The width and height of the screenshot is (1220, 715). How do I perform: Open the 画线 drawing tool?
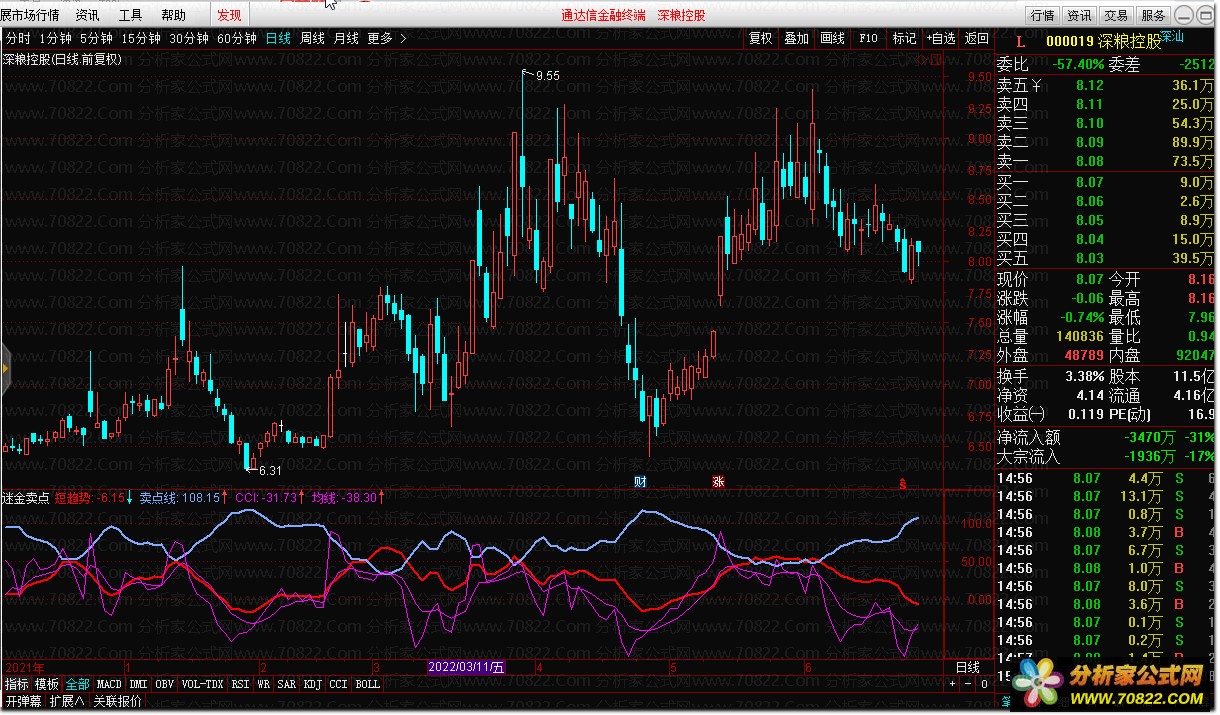(832, 38)
